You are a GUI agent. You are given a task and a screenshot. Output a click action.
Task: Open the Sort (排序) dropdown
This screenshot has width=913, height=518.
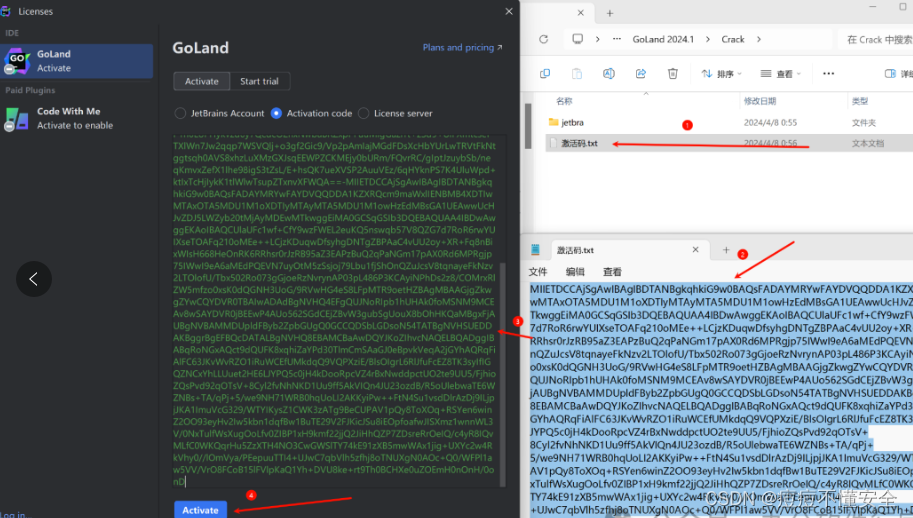(721, 73)
